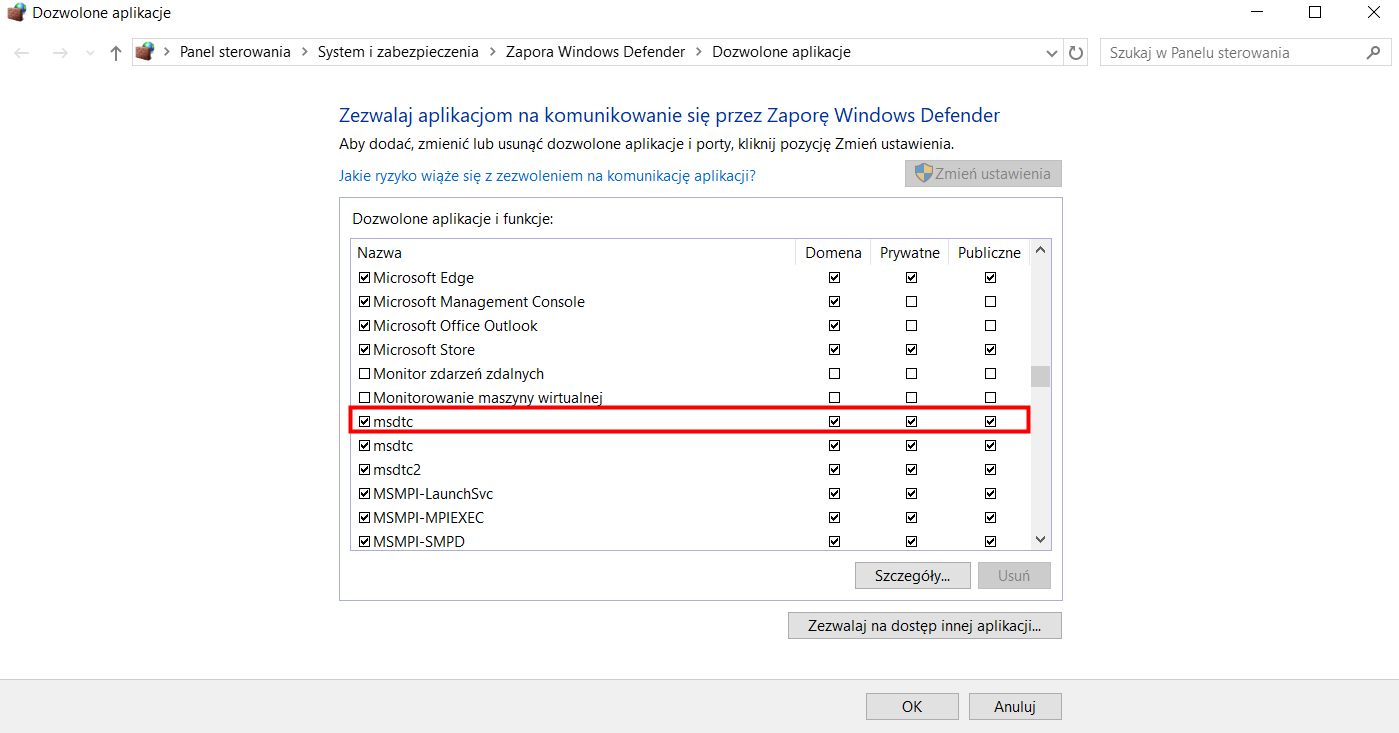This screenshot has height=733, width=1399.
Task: Toggle Microsoft Store Domena checkbox
Action: (835, 350)
